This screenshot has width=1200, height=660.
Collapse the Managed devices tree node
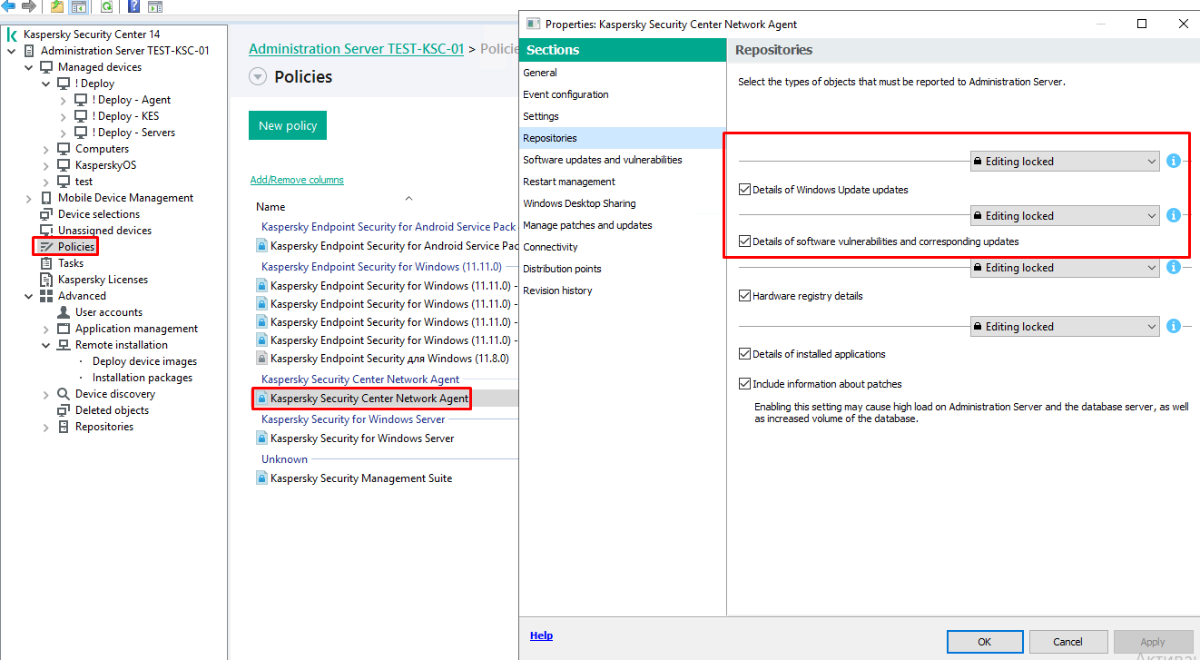coord(28,67)
